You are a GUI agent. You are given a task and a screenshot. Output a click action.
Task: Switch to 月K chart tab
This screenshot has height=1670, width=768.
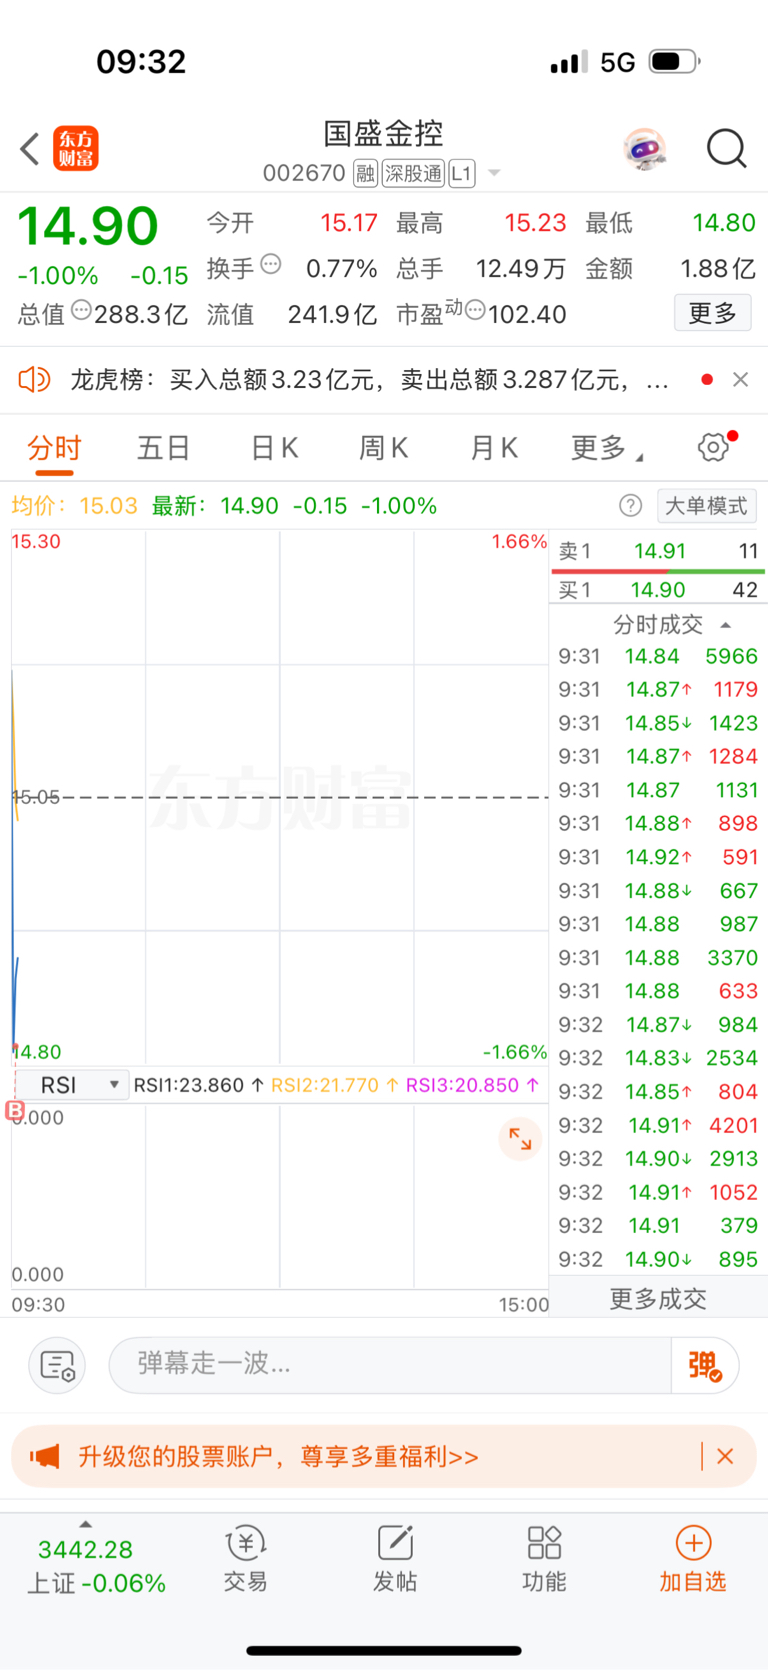pos(494,449)
